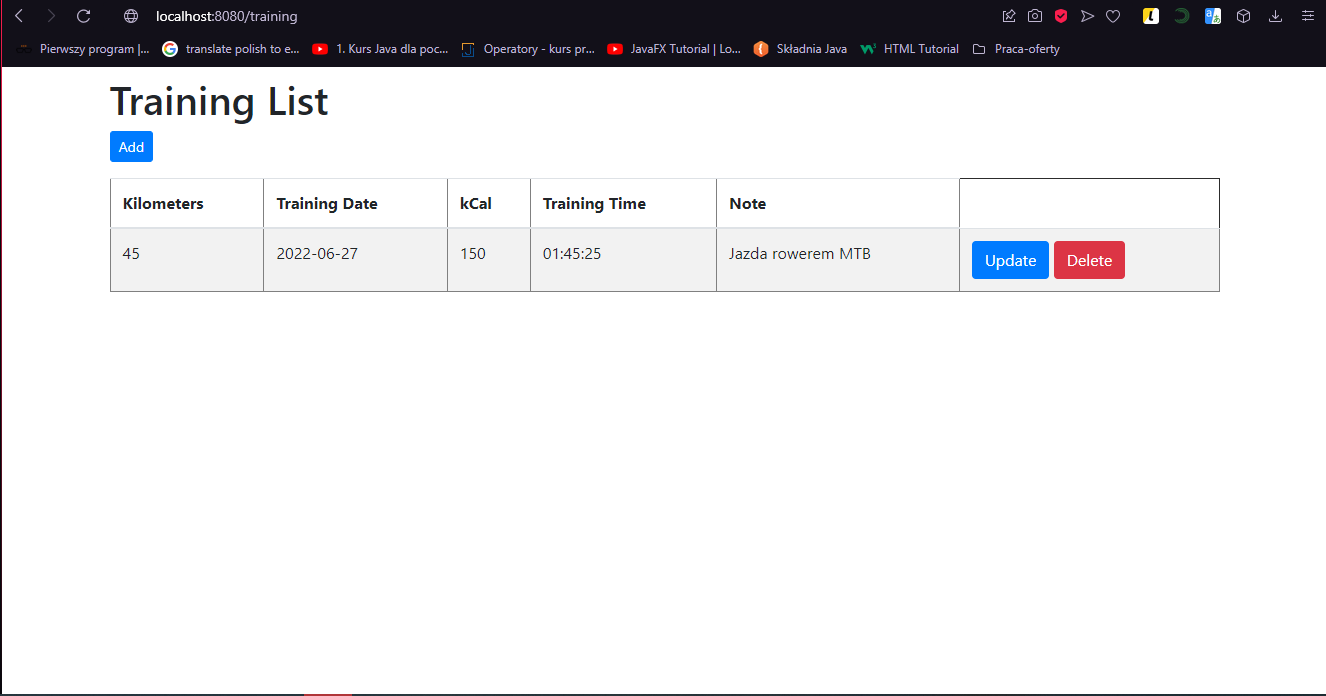Open the 'Pierwszy program' bookmark
1326x696 pixels.
83,48
